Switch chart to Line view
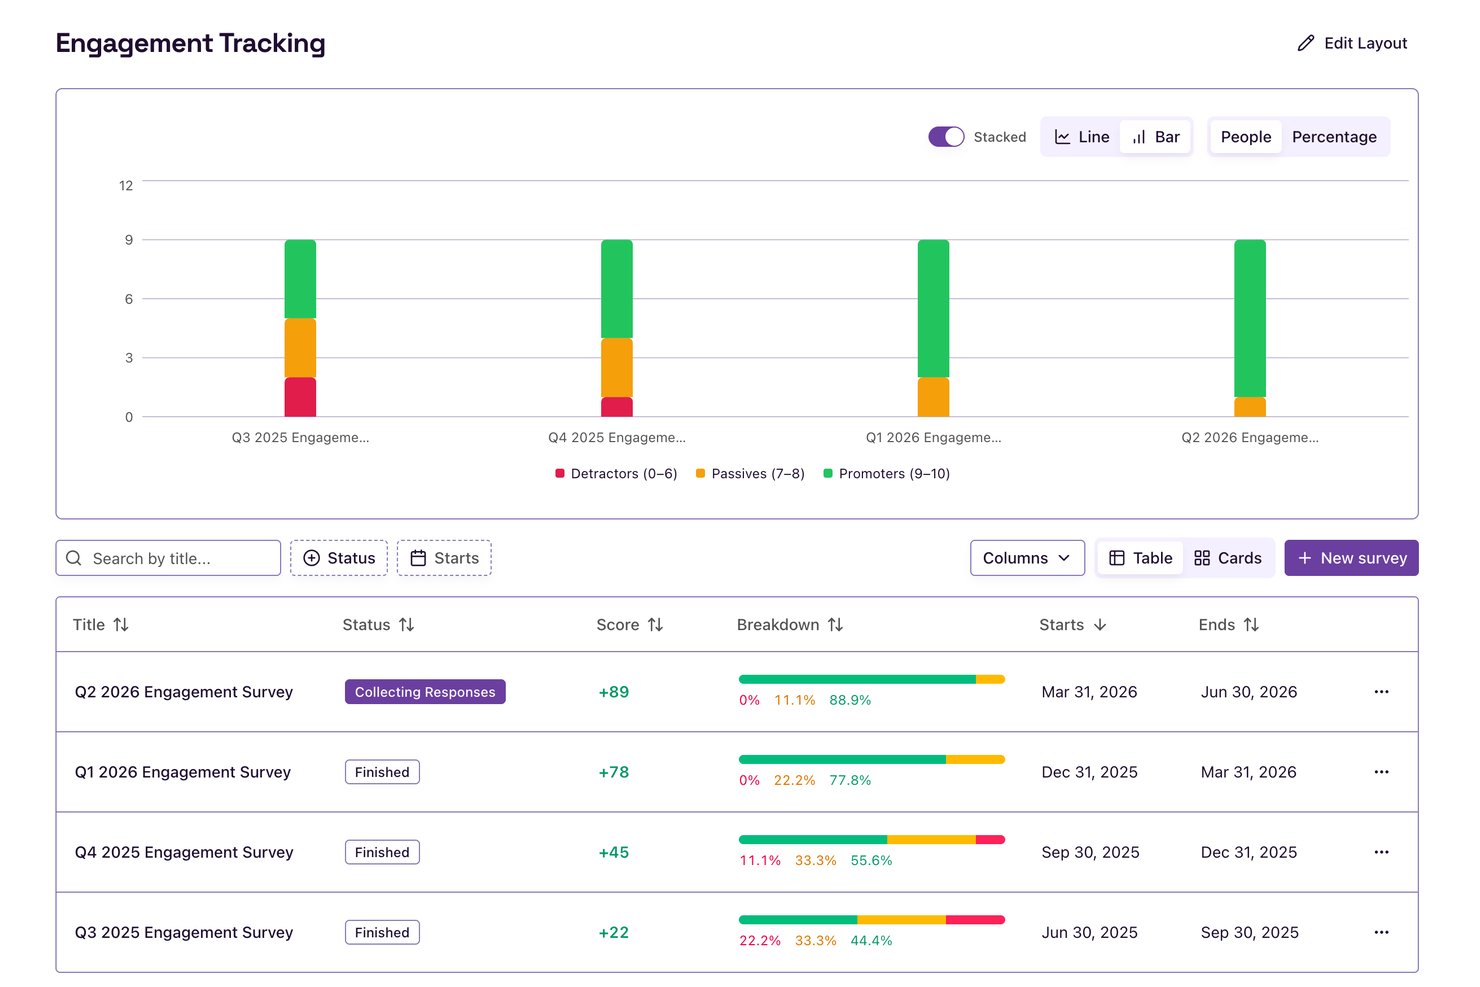 point(1082,137)
